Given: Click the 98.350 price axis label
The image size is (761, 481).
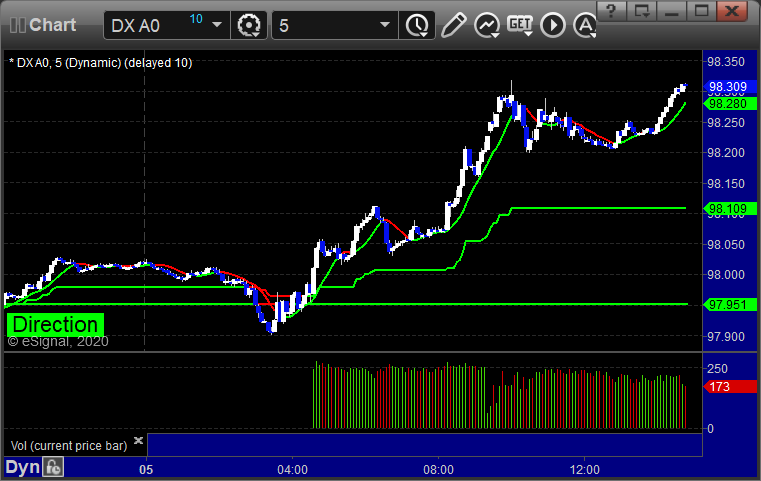Looking at the screenshot, I should click(x=726, y=62).
